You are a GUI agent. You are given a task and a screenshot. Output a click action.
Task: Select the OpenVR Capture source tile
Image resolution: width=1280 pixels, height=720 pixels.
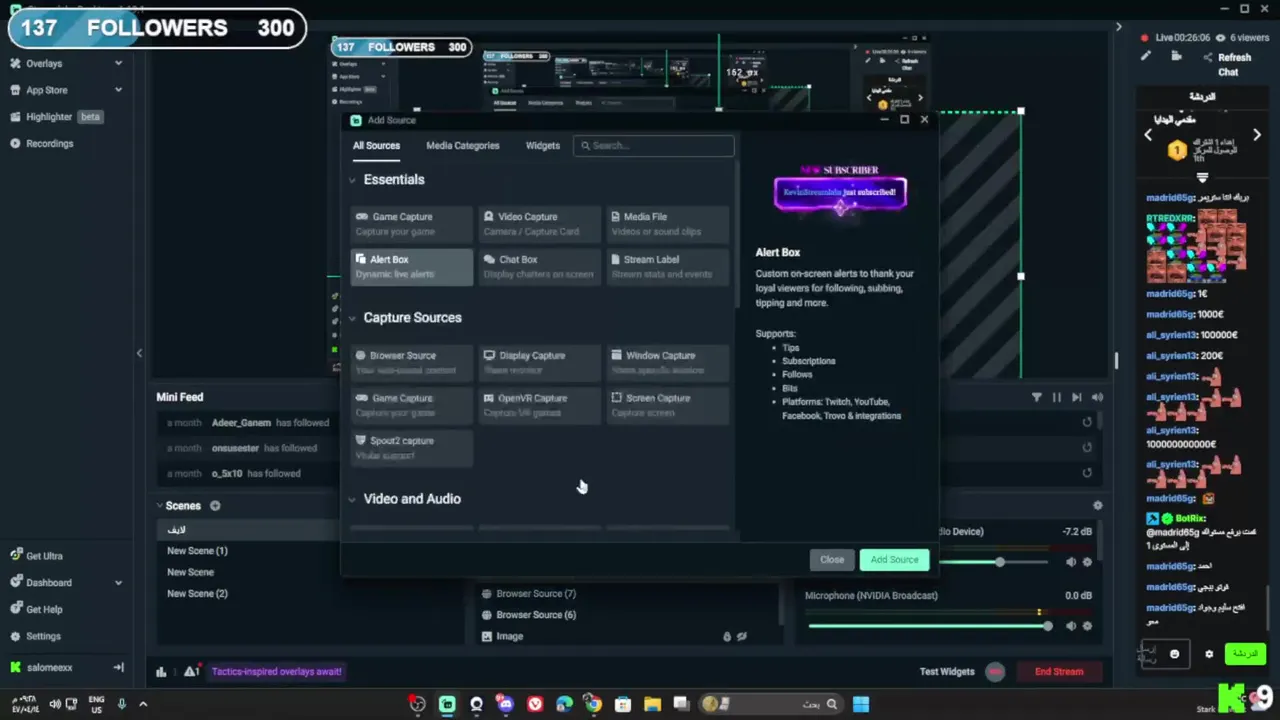click(539, 406)
